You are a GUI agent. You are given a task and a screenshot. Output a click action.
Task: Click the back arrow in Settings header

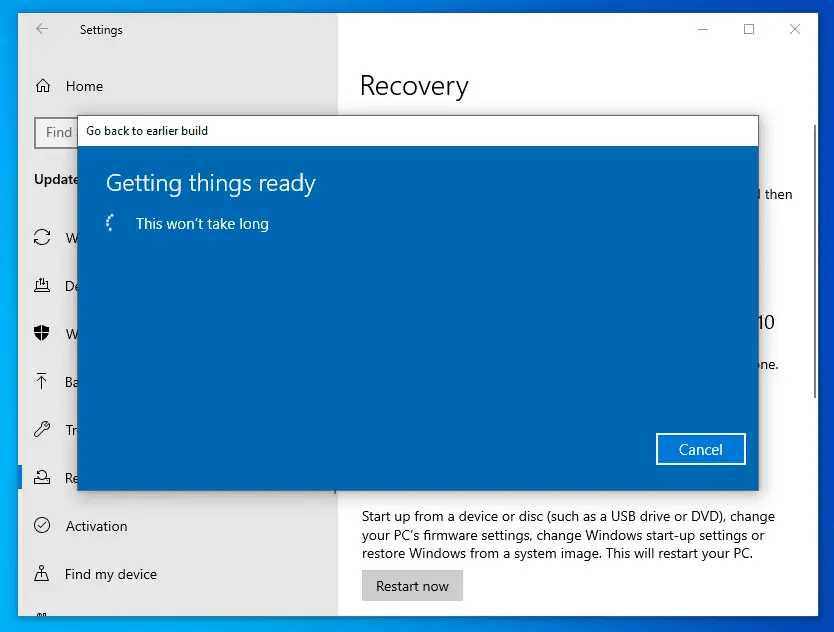pos(42,29)
